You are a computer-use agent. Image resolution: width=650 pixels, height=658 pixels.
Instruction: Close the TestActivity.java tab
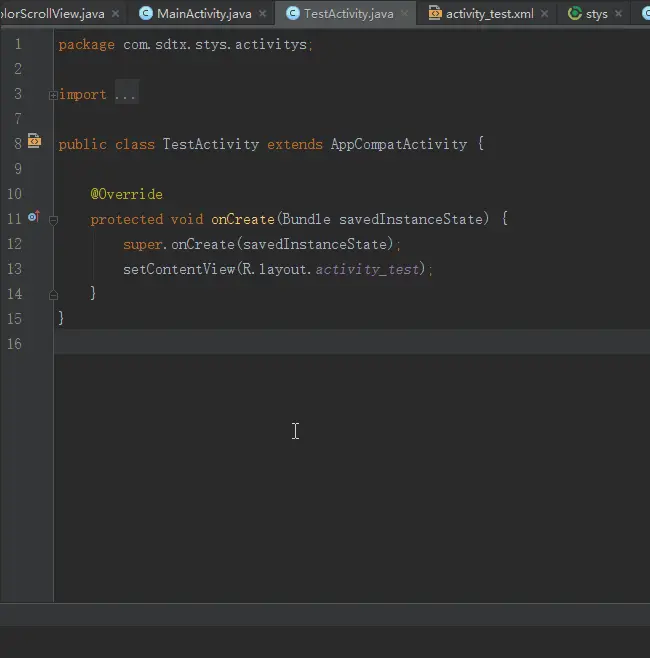(x=405, y=14)
